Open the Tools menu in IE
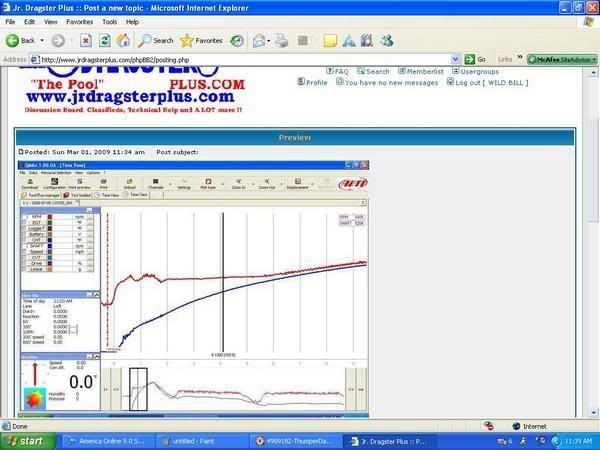600x450 pixels. coord(109,22)
